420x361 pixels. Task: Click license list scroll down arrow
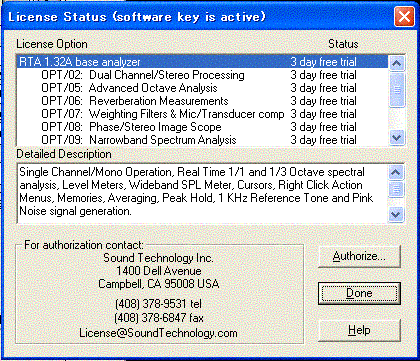(397, 137)
